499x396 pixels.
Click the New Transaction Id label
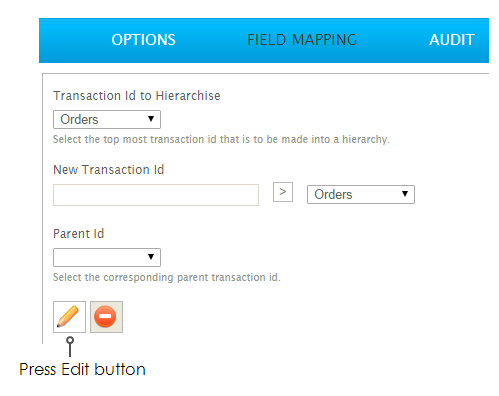[x=109, y=170]
